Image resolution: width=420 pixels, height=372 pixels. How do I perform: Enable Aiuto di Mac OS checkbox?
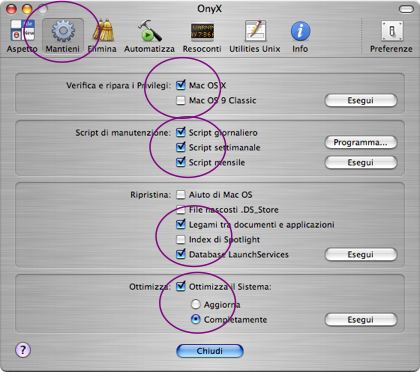(x=181, y=195)
